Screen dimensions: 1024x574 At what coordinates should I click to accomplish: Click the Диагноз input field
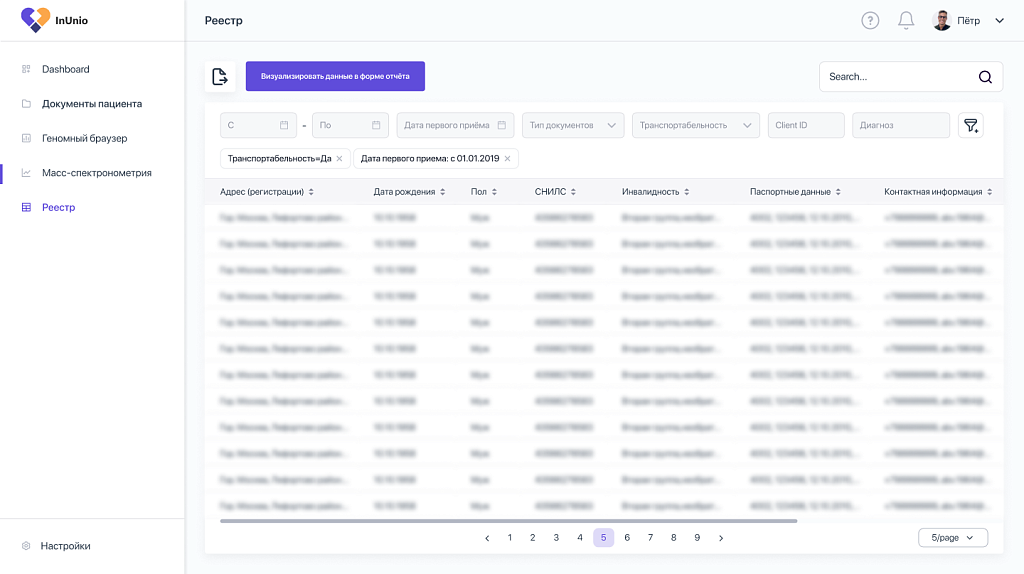click(x=901, y=125)
